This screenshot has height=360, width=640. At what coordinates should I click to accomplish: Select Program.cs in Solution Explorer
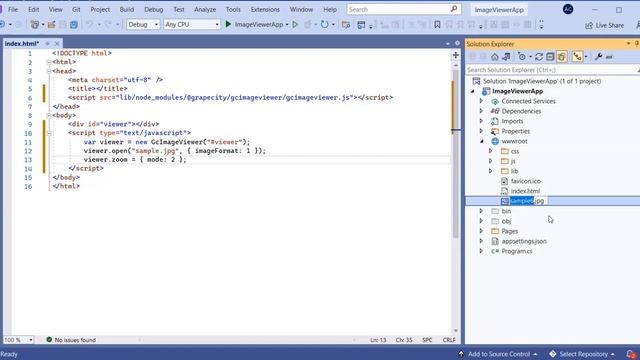pyautogui.click(x=517, y=251)
